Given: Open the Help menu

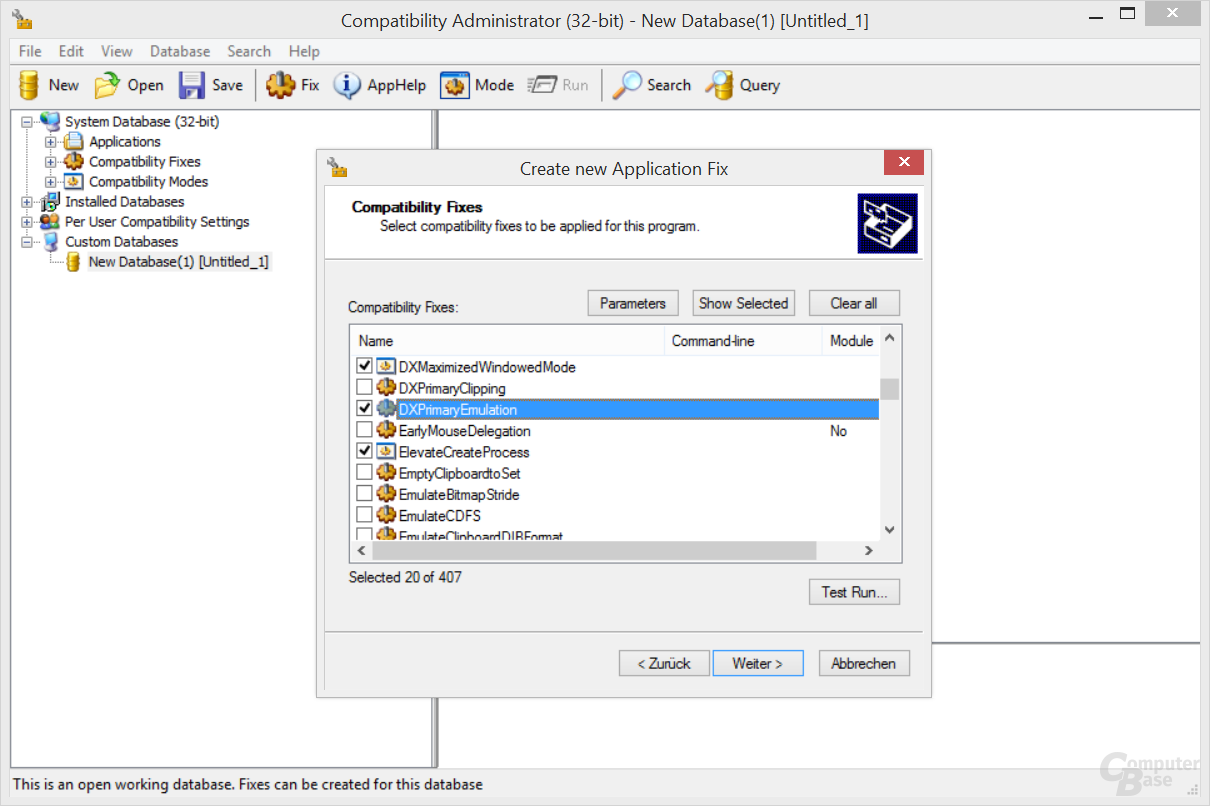Looking at the screenshot, I should coord(304,51).
